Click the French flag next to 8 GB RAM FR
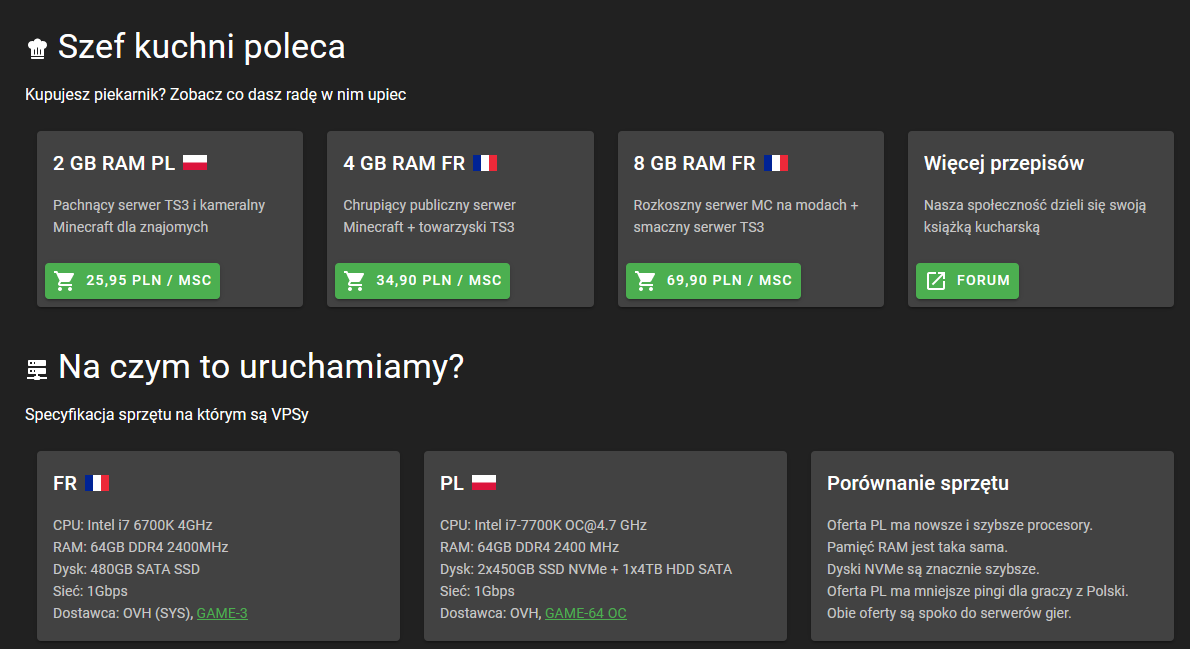Image resolution: width=1190 pixels, height=649 pixels. (x=776, y=163)
